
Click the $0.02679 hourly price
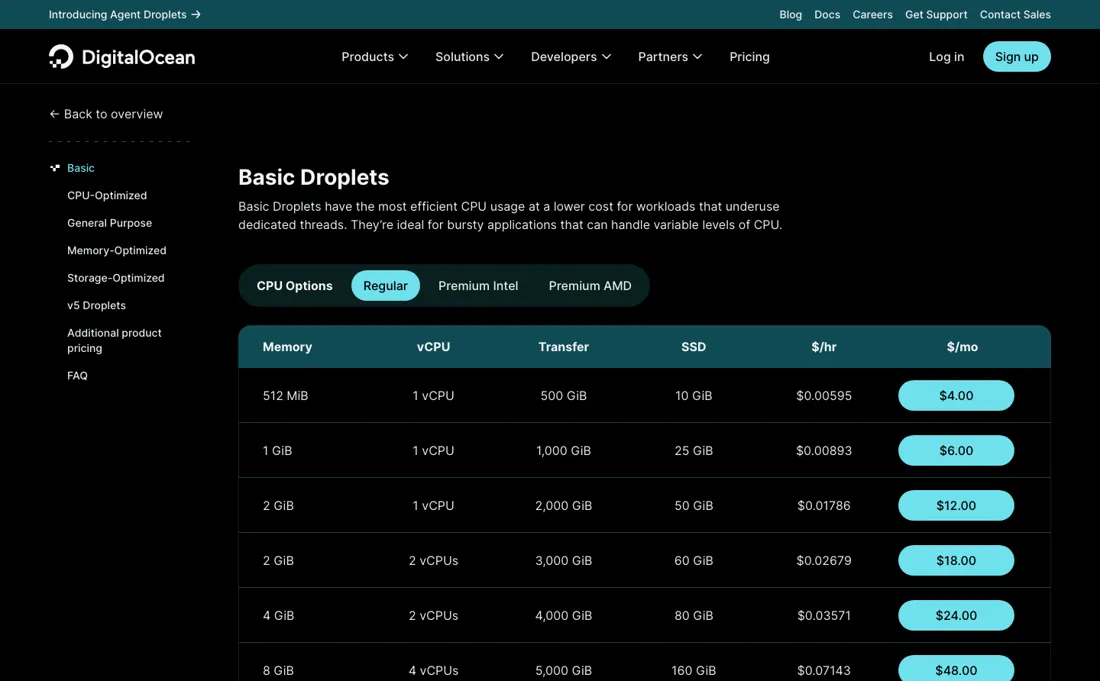tap(824, 560)
